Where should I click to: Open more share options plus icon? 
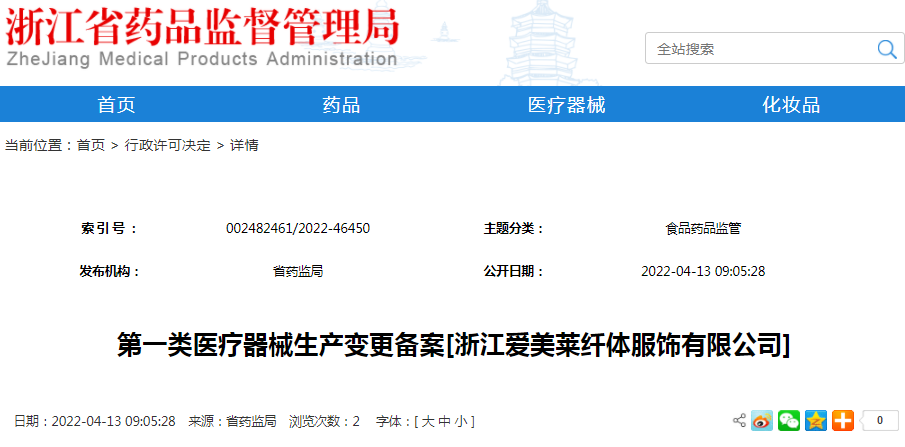pyautogui.click(x=843, y=420)
